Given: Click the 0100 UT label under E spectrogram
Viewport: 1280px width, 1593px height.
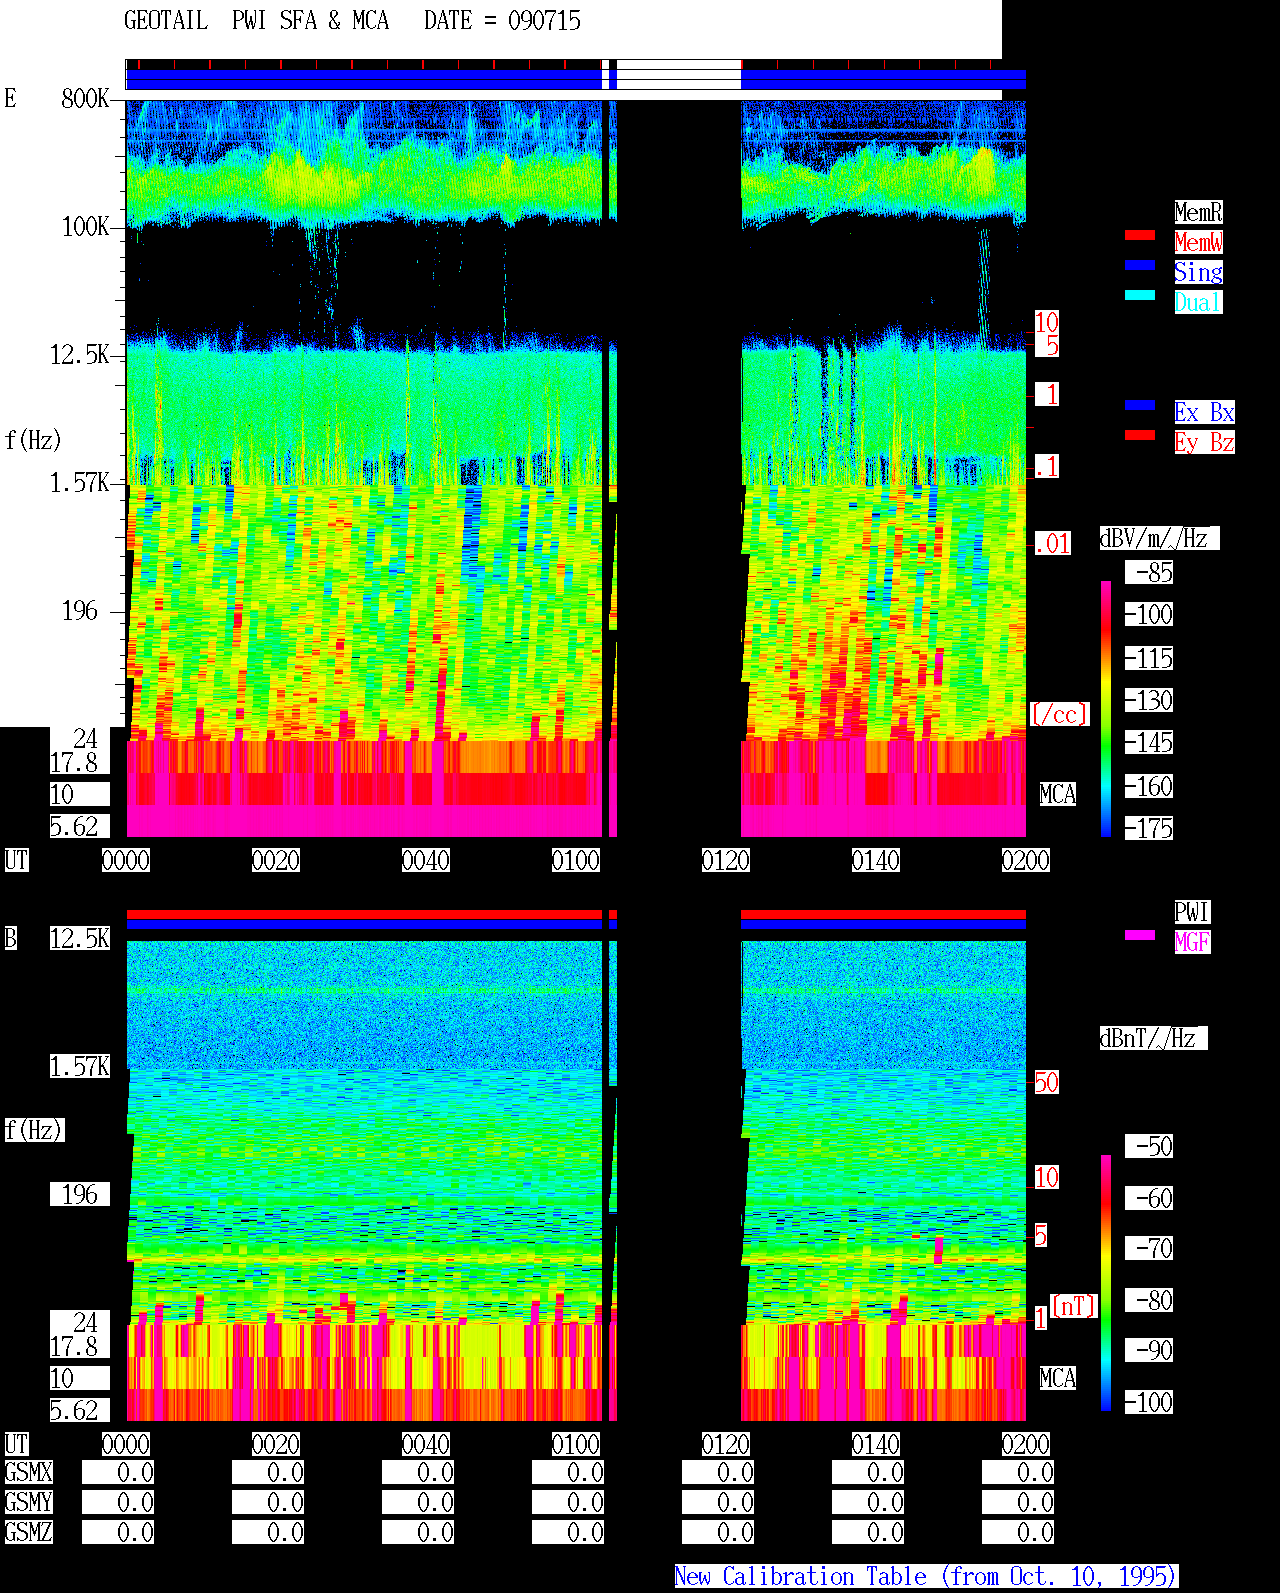Looking at the screenshot, I should pos(576,860).
